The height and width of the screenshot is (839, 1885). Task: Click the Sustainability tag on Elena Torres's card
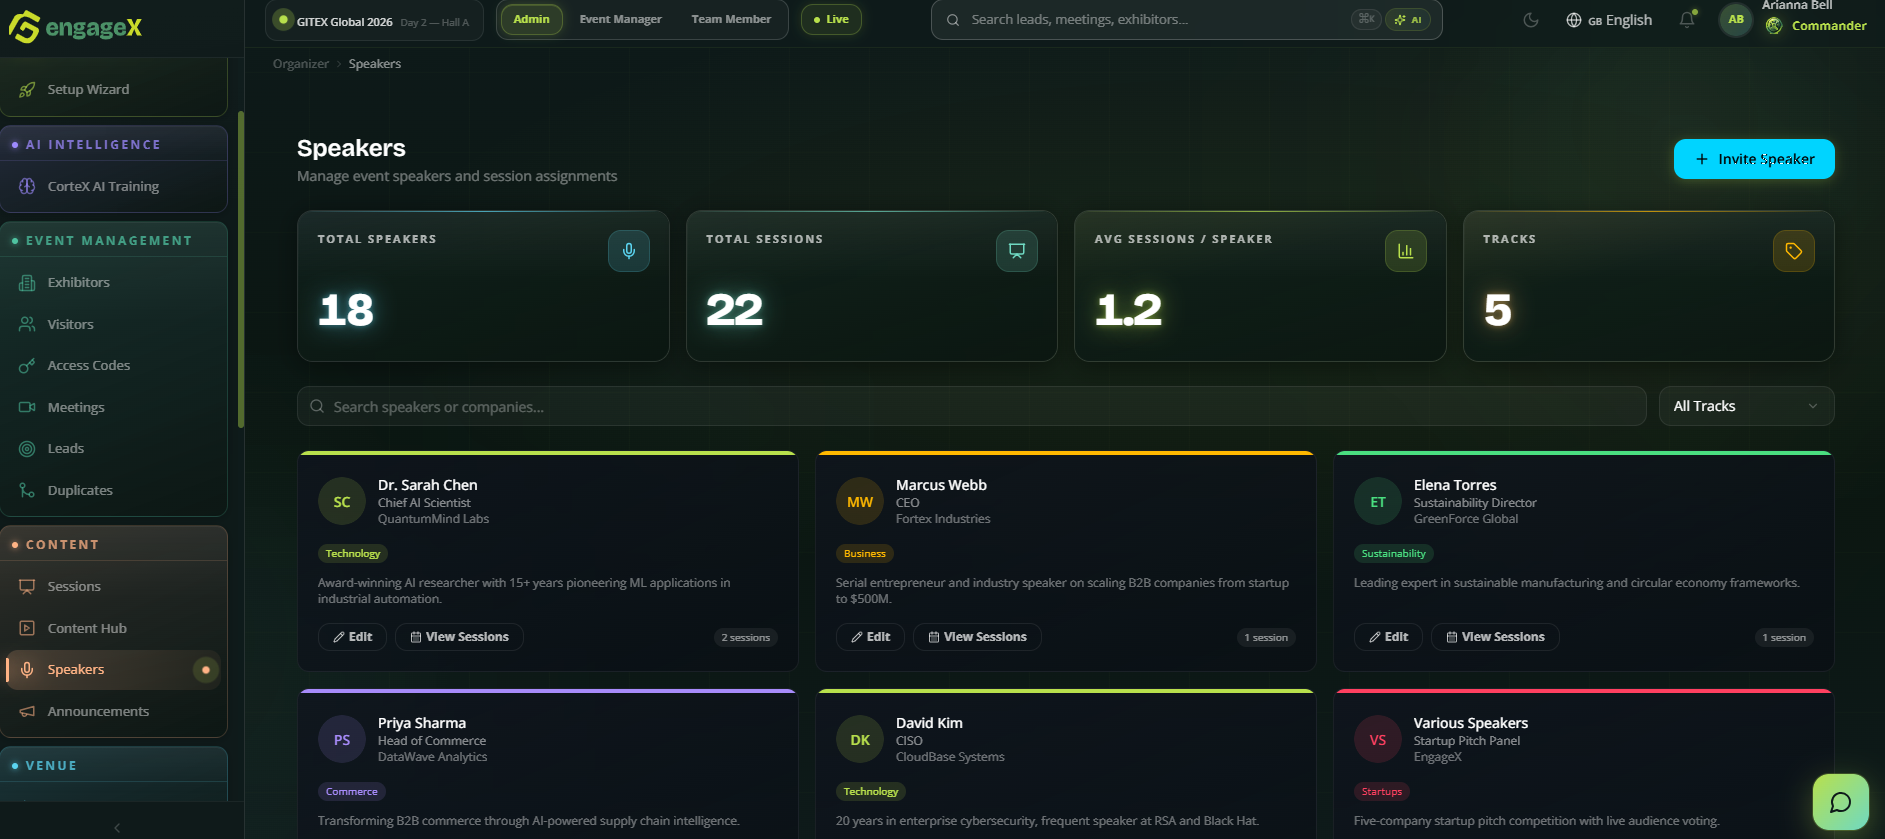click(x=1394, y=554)
